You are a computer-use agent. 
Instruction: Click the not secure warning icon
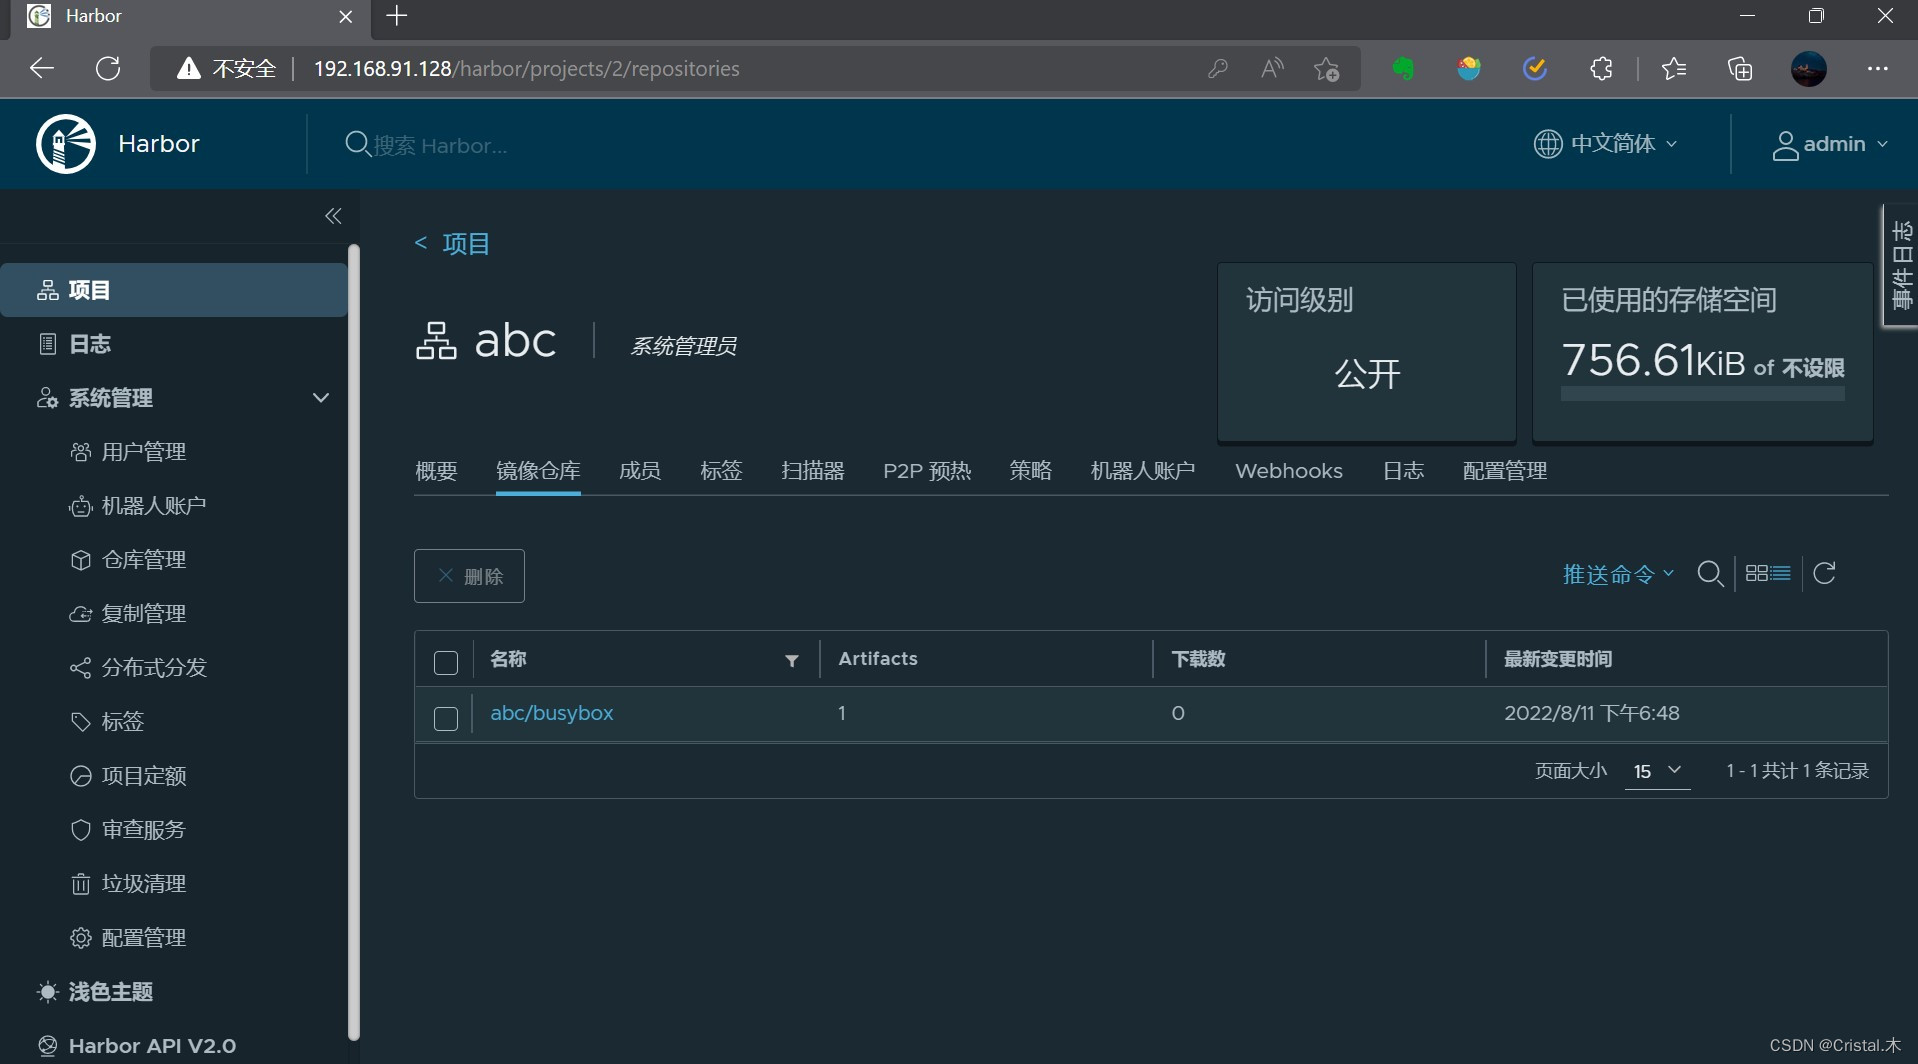pos(188,68)
